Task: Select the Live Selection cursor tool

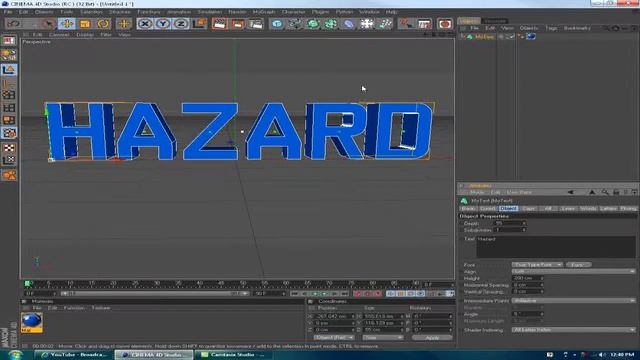Action: [x=49, y=24]
